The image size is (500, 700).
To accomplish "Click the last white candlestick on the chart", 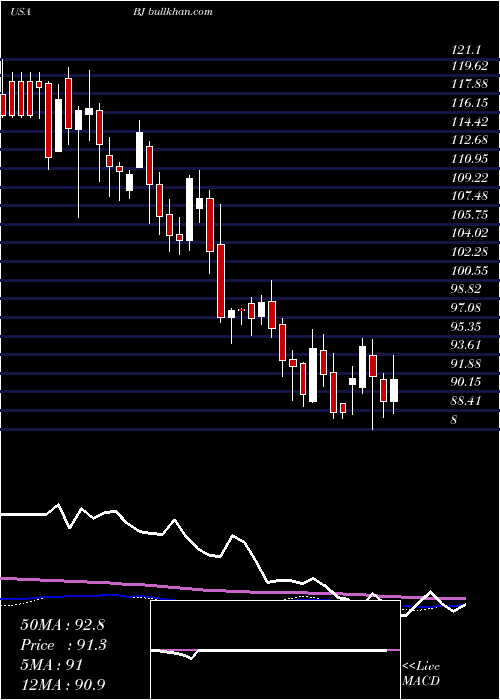I will click(x=394, y=390).
